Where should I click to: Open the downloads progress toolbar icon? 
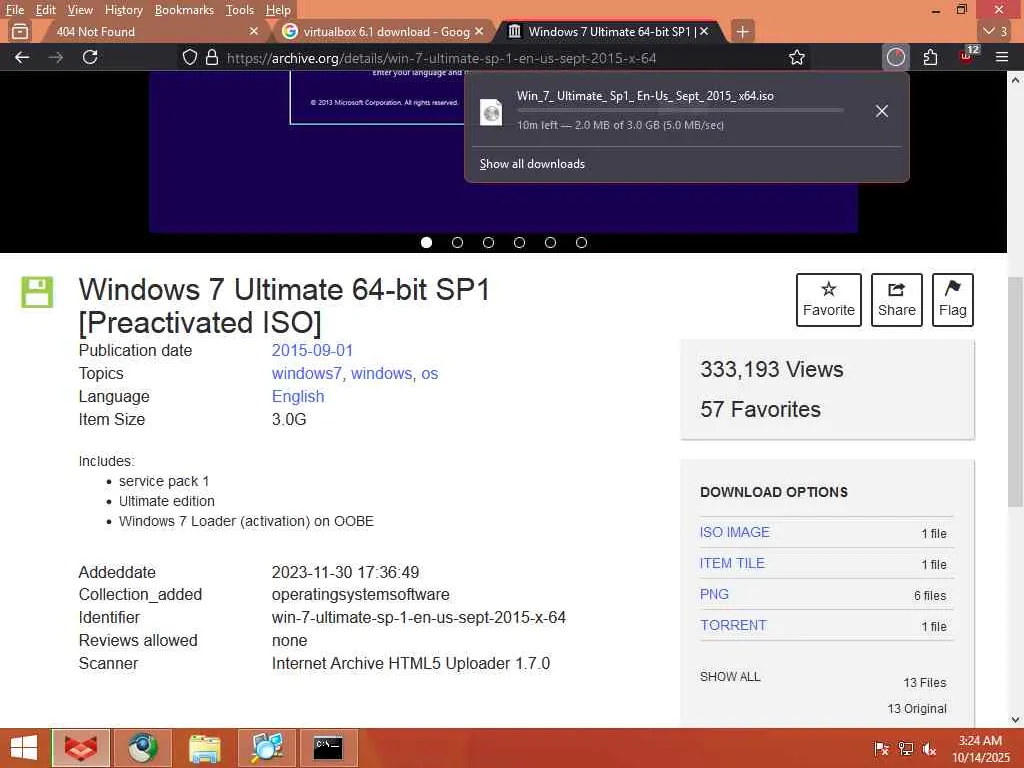(896, 57)
